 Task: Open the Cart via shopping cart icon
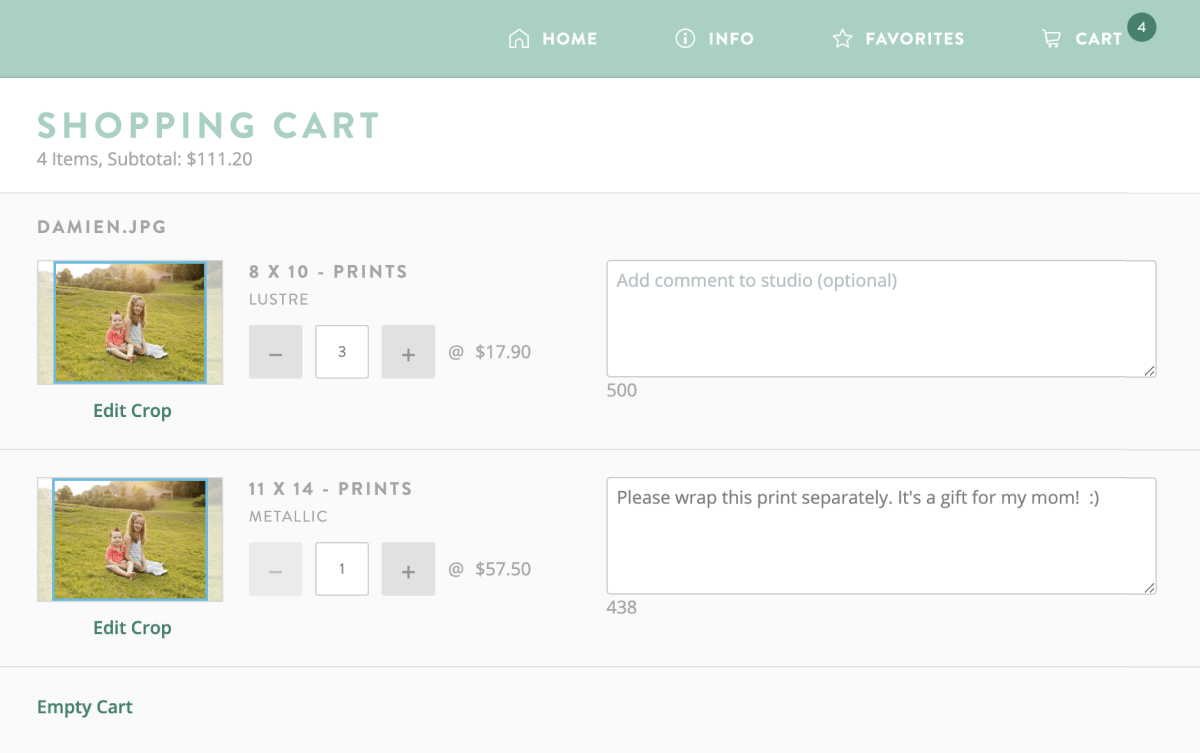1052,38
